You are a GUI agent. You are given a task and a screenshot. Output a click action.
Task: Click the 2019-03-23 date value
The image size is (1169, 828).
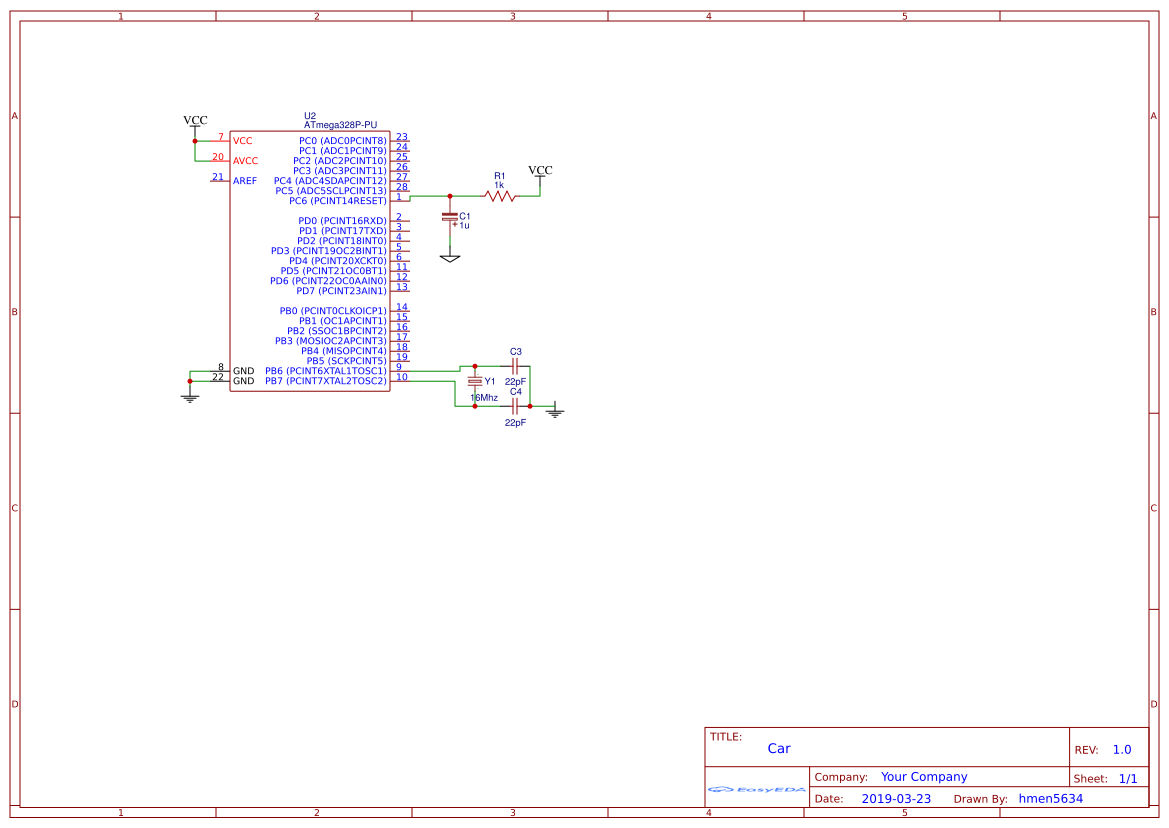tap(897, 798)
